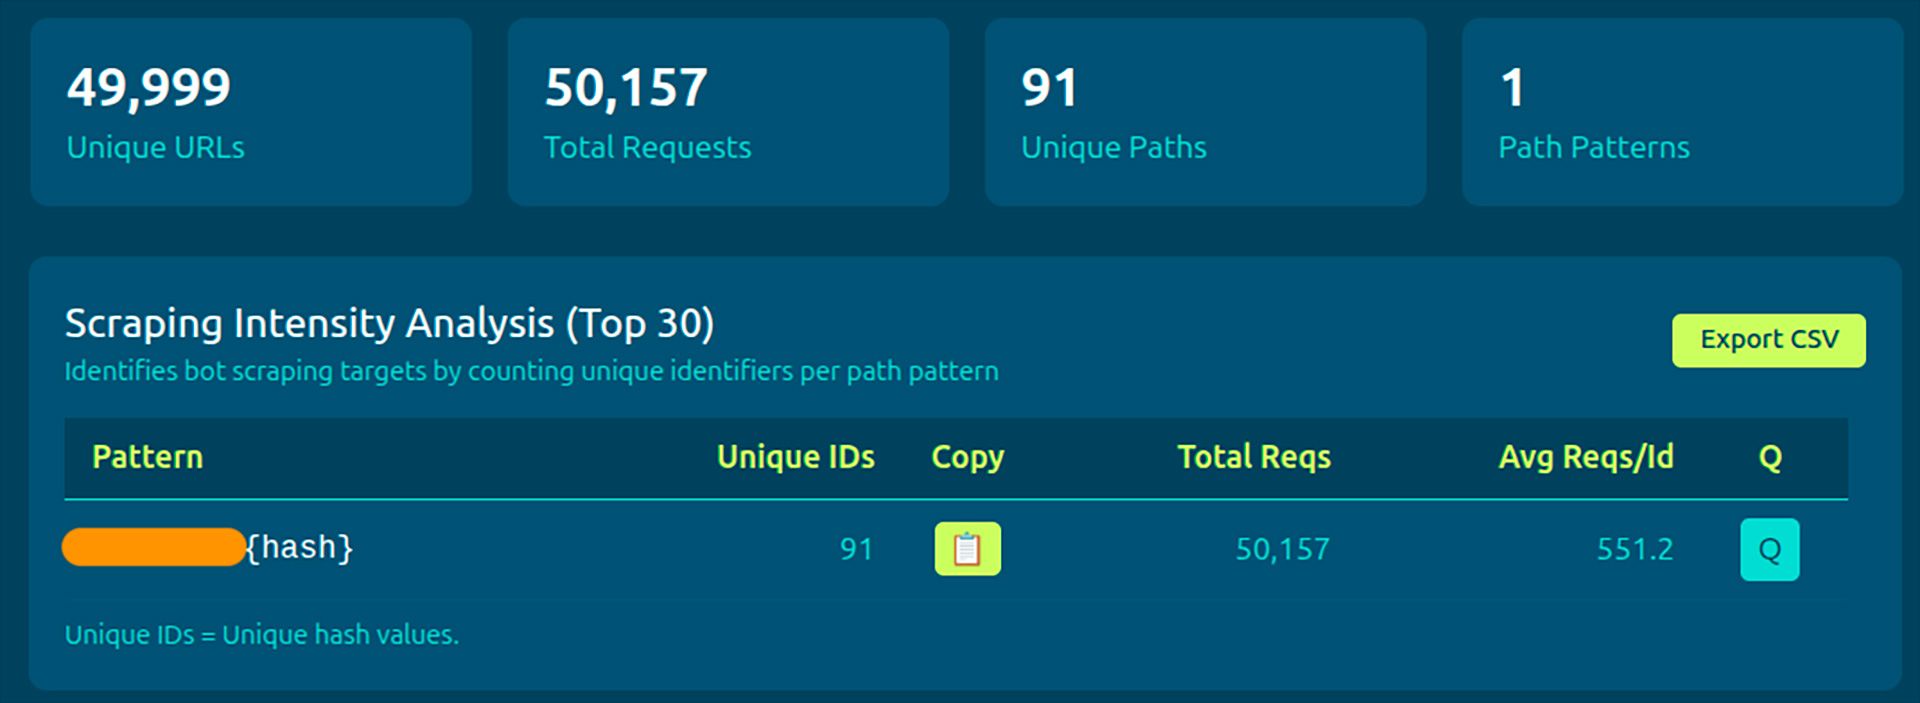Sort by the Pattern column header

pyautogui.click(x=147, y=457)
